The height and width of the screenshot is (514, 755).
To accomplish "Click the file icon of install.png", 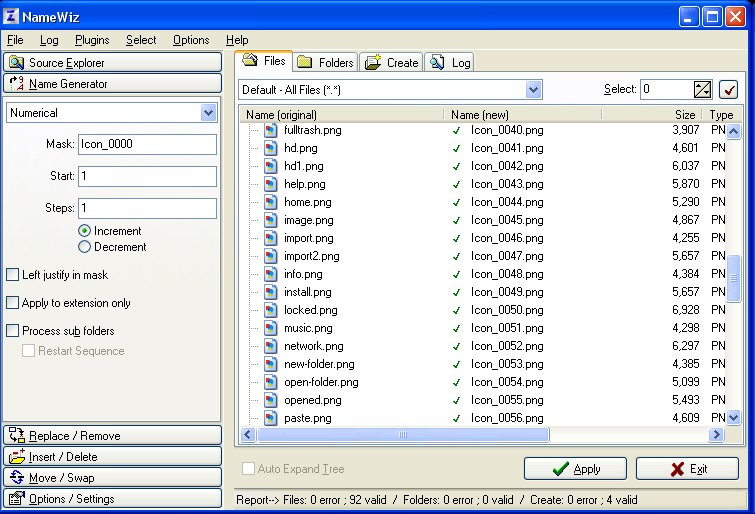I will pos(271,292).
